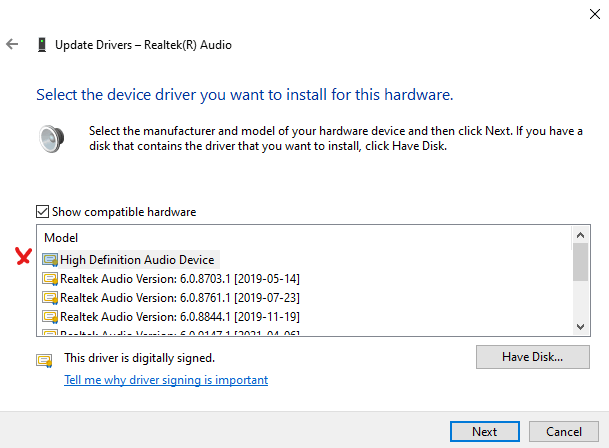Viewport: 609px width, 448px height.
Task: Go back with the left arrow
Action: coord(12,44)
